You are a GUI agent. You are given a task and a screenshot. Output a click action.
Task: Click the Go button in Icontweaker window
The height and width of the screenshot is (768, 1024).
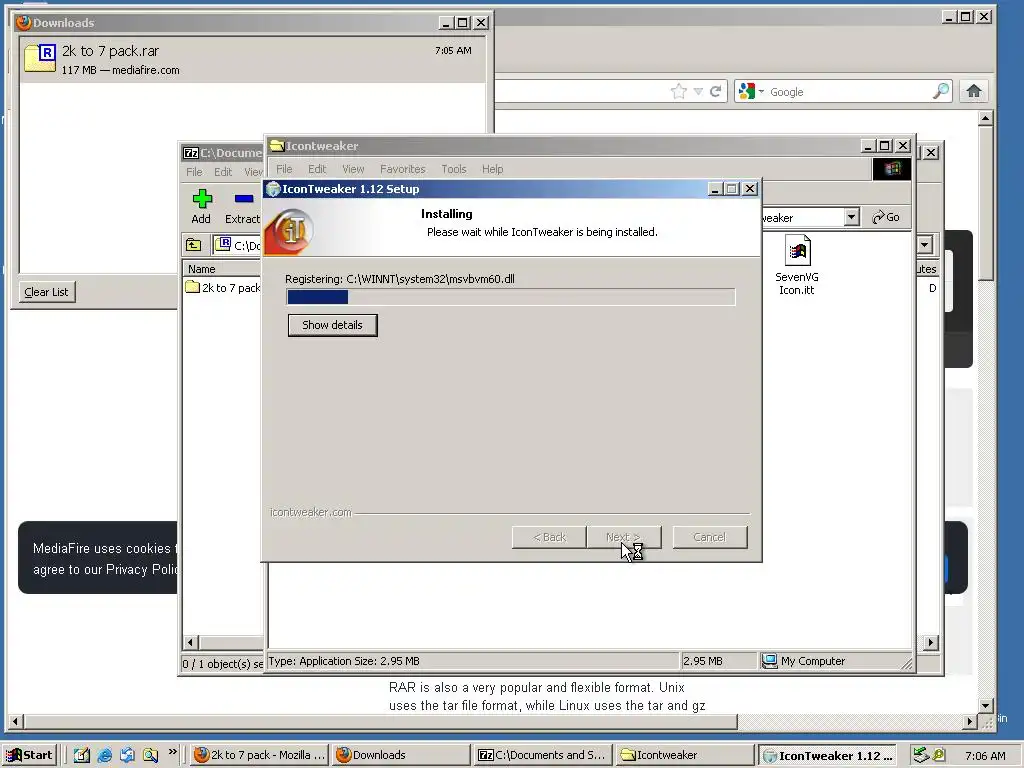pyautogui.click(x=886, y=217)
